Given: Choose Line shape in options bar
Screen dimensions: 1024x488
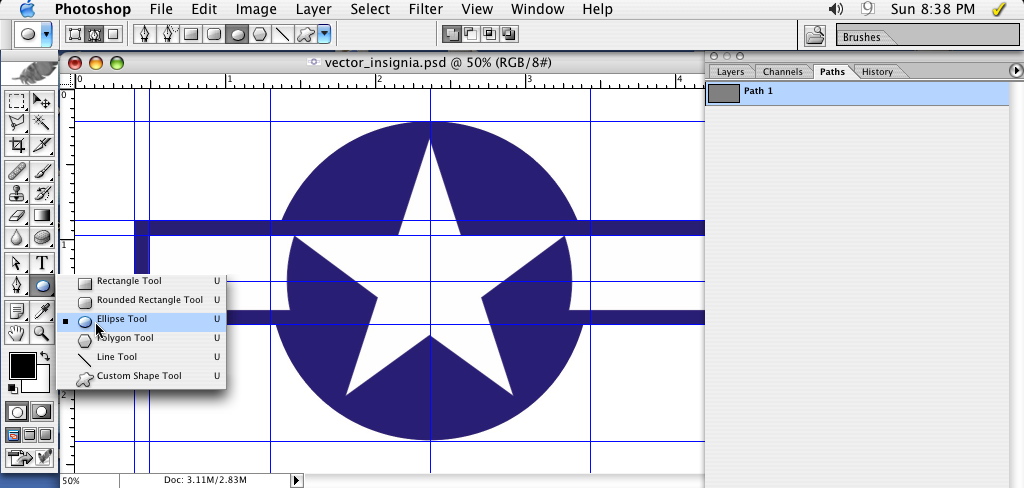Looking at the screenshot, I should [x=282, y=34].
